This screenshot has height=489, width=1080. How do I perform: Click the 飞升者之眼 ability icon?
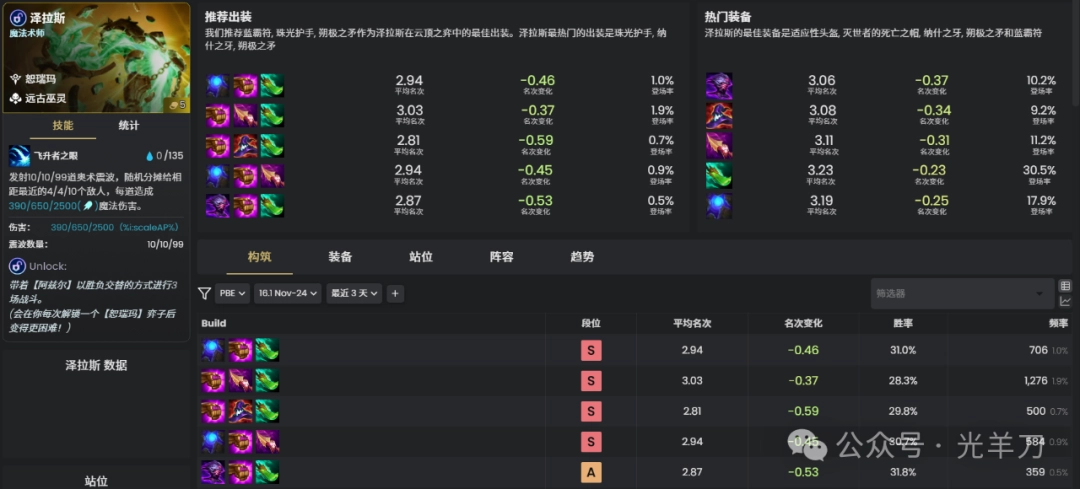click(x=19, y=155)
